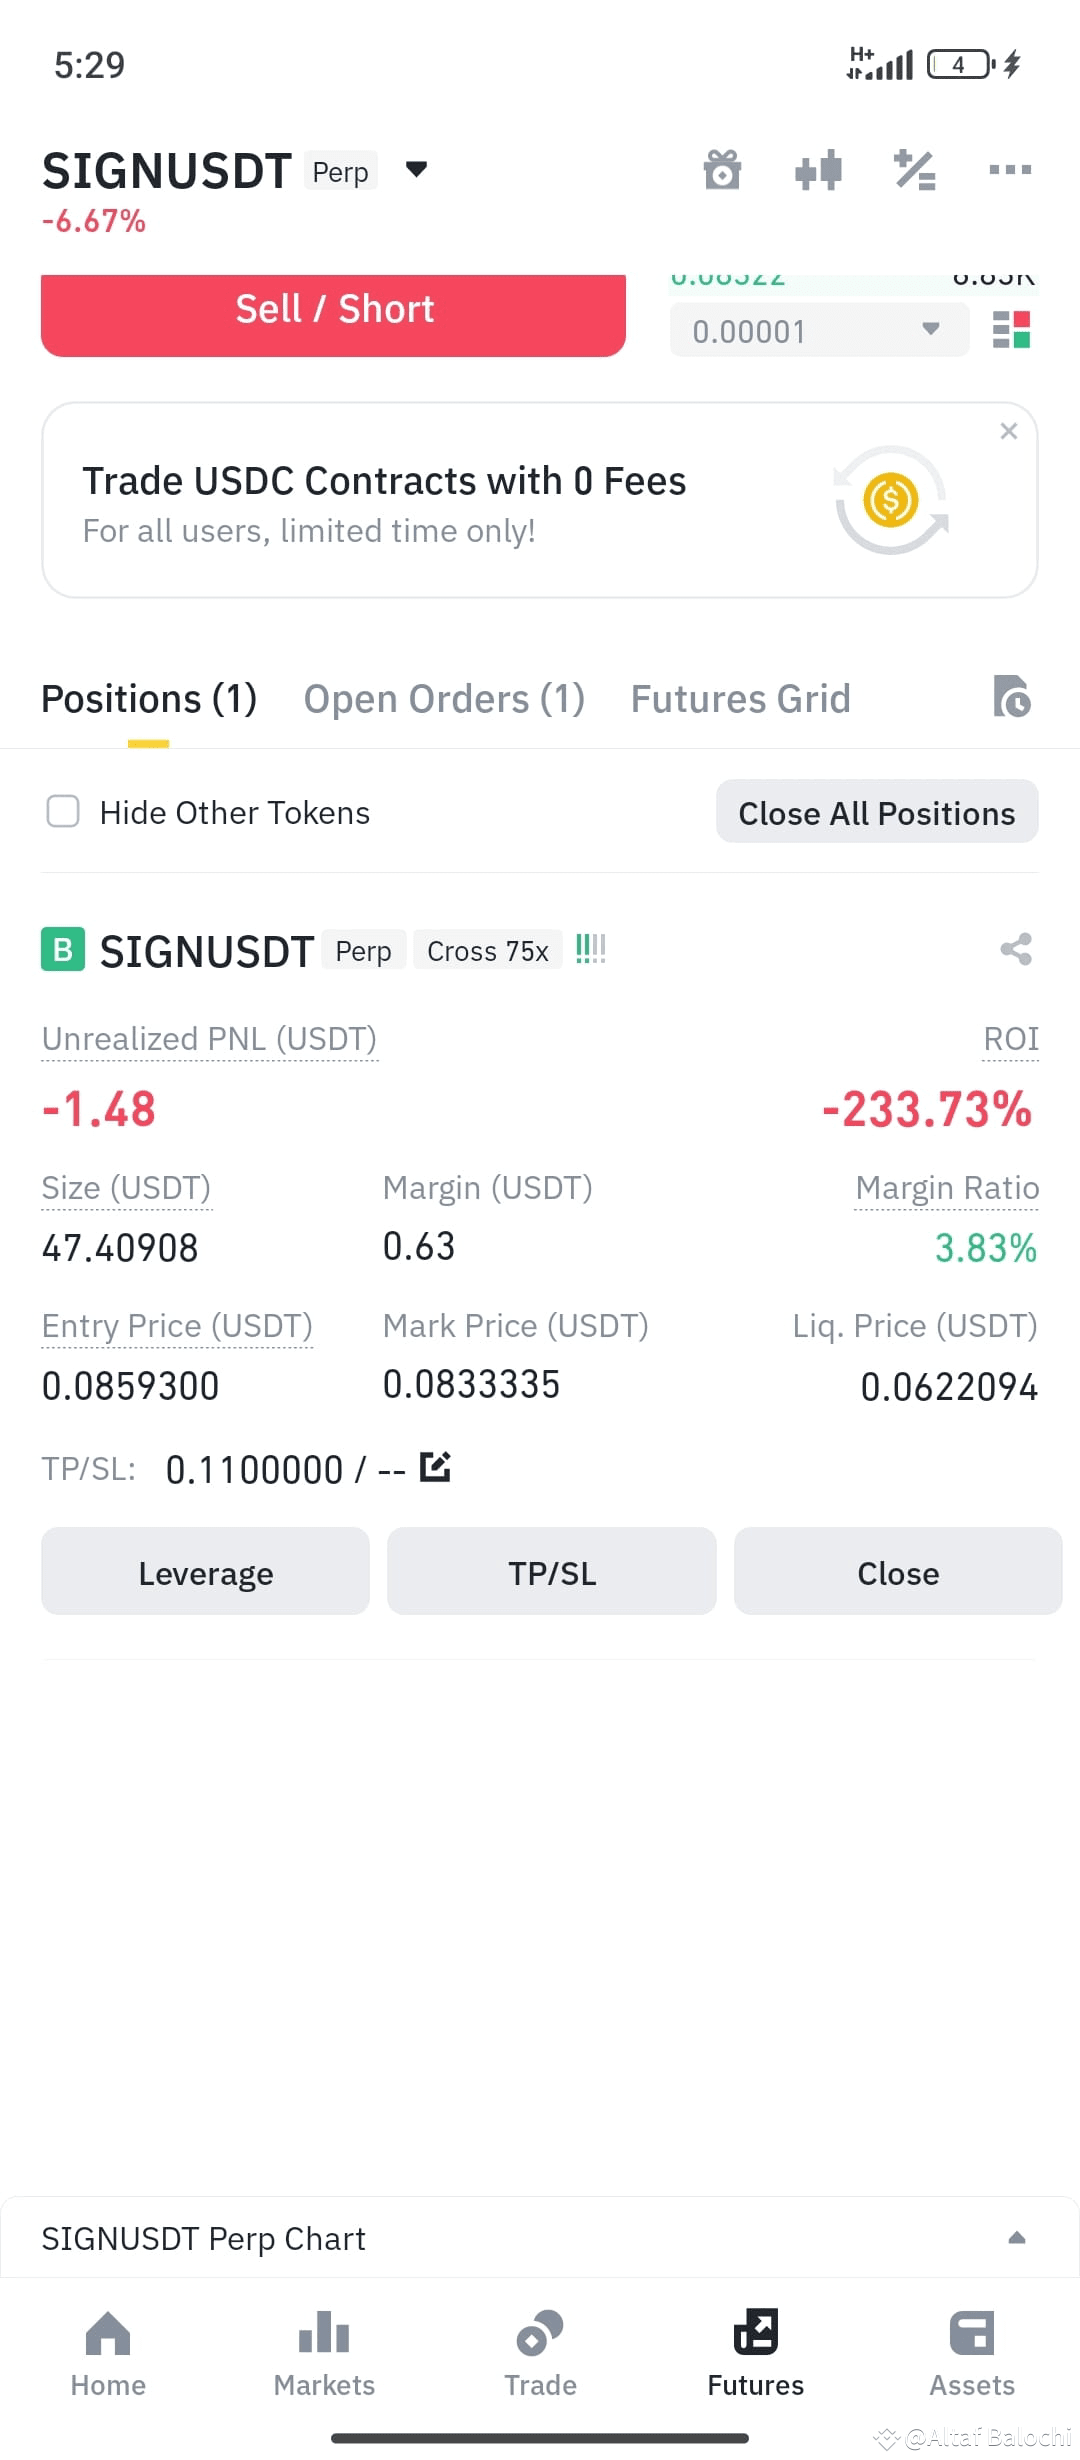Edit the TP/SL value icon
Image resolution: width=1080 pixels, height=2460 pixels.
435,1467
